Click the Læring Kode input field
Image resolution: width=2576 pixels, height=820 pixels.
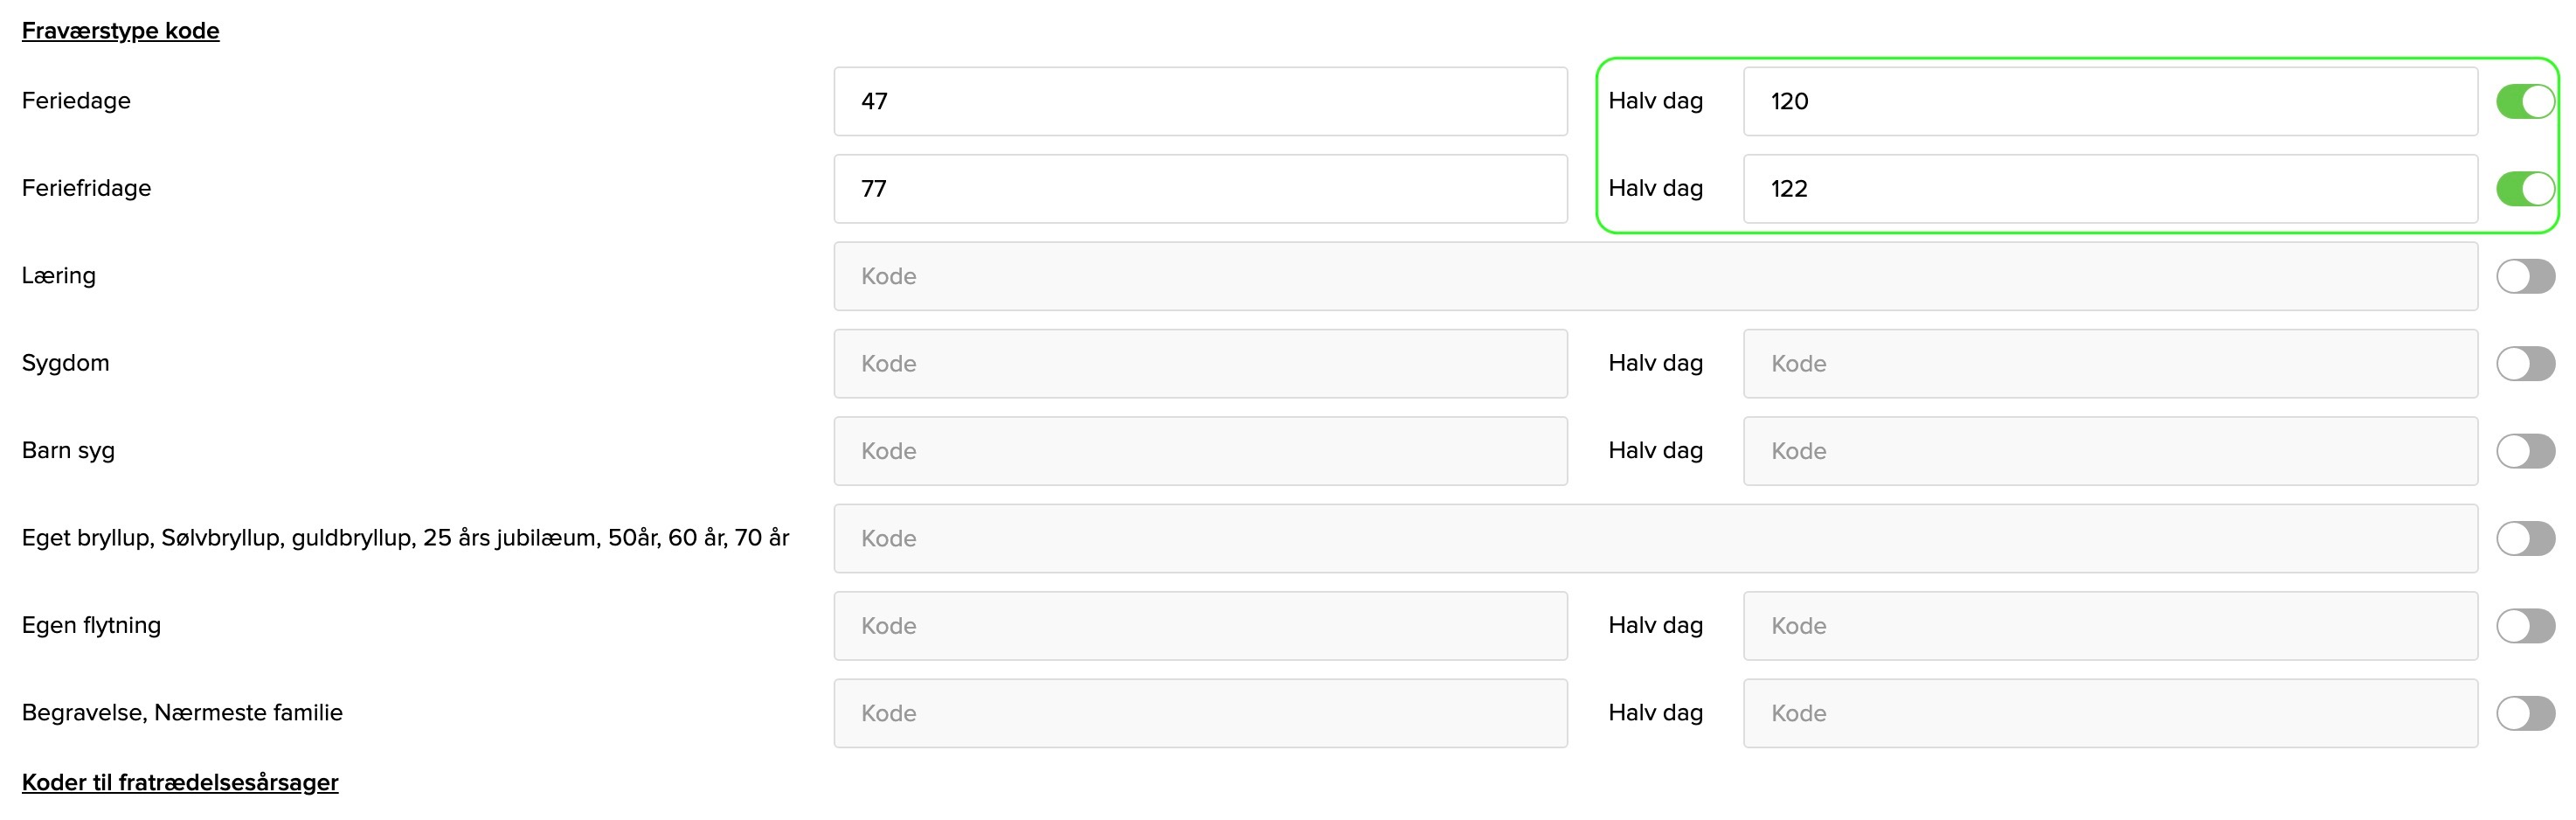[1655, 276]
